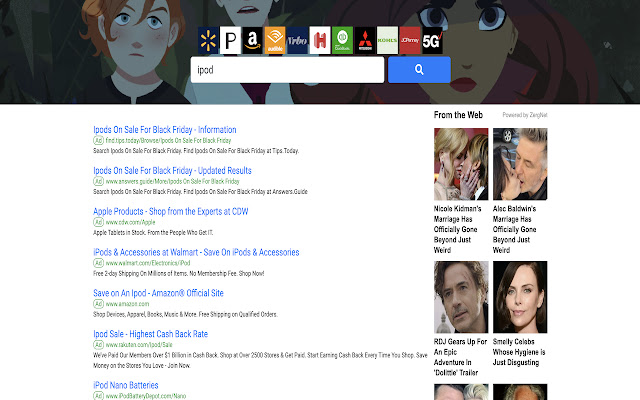Click the find.tips.today ad URL
640x400 pixels.
[x=168, y=140]
